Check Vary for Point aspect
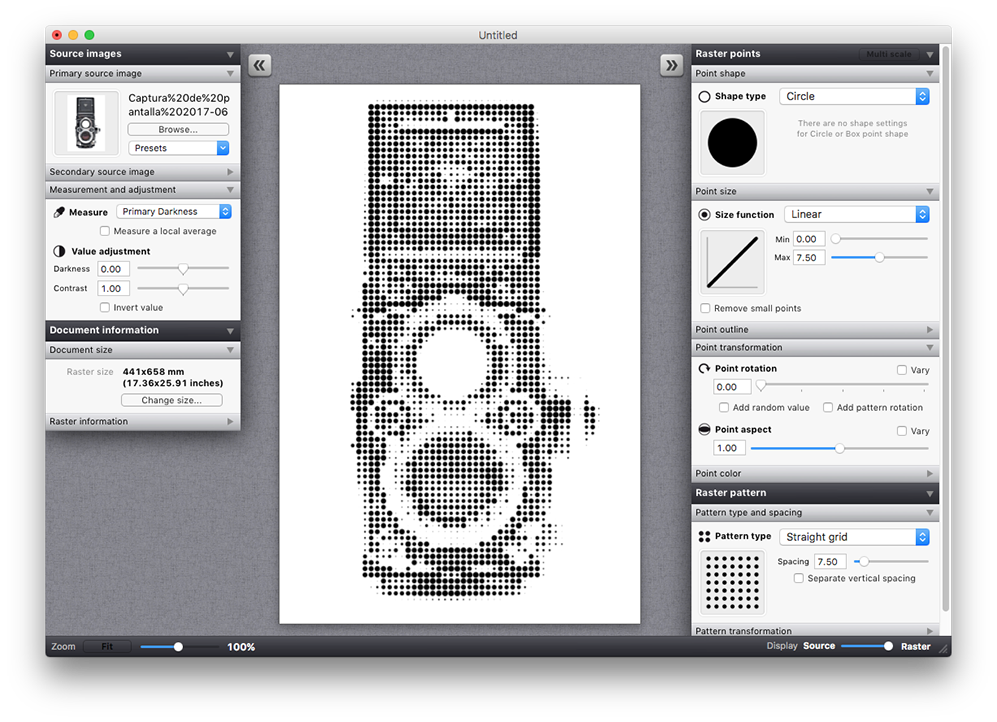This screenshot has height=722, width=997. coord(902,431)
